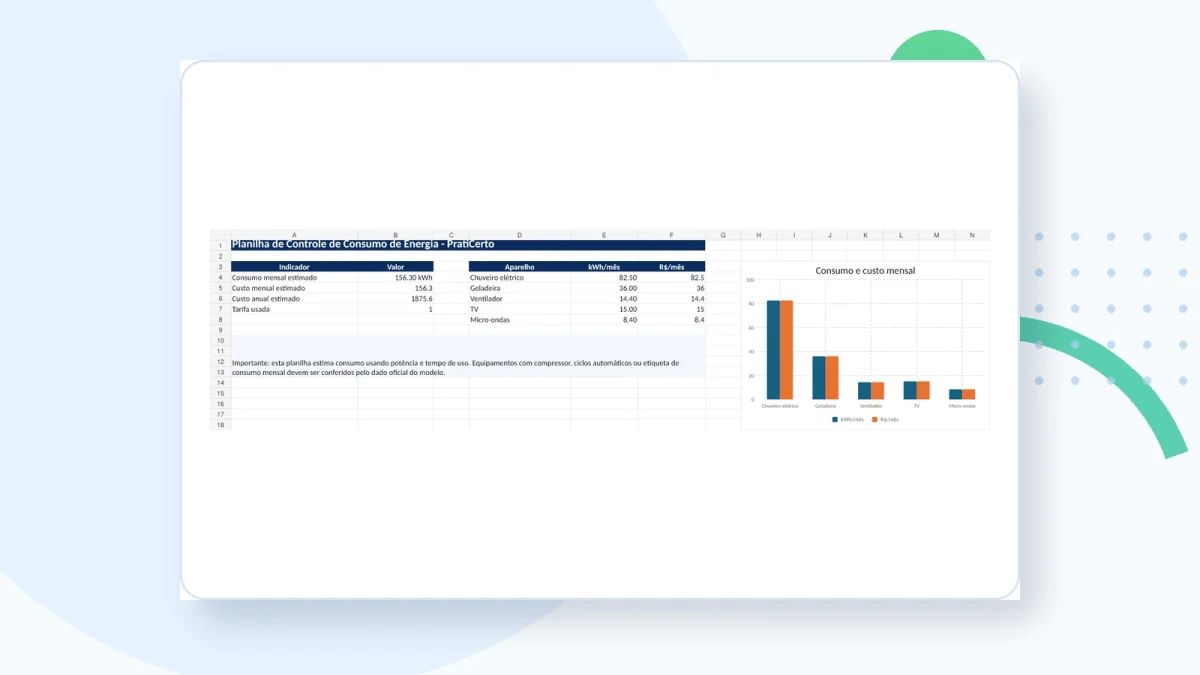This screenshot has width=1200, height=675.
Task: Select the 'Geladeira' table cell
Action: pyautogui.click(x=520, y=288)
